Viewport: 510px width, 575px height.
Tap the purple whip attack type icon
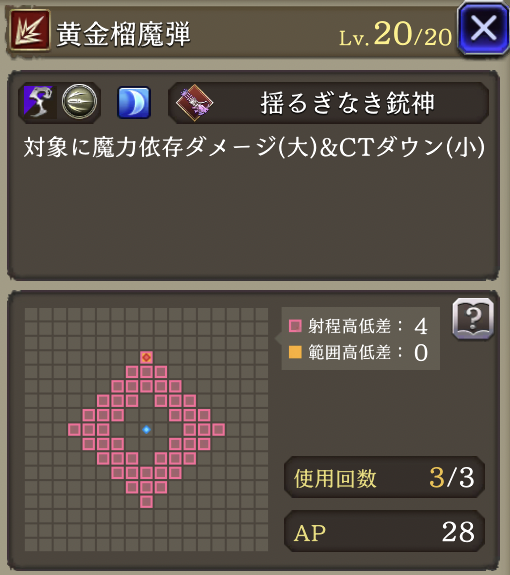click(x=38, y=102)
